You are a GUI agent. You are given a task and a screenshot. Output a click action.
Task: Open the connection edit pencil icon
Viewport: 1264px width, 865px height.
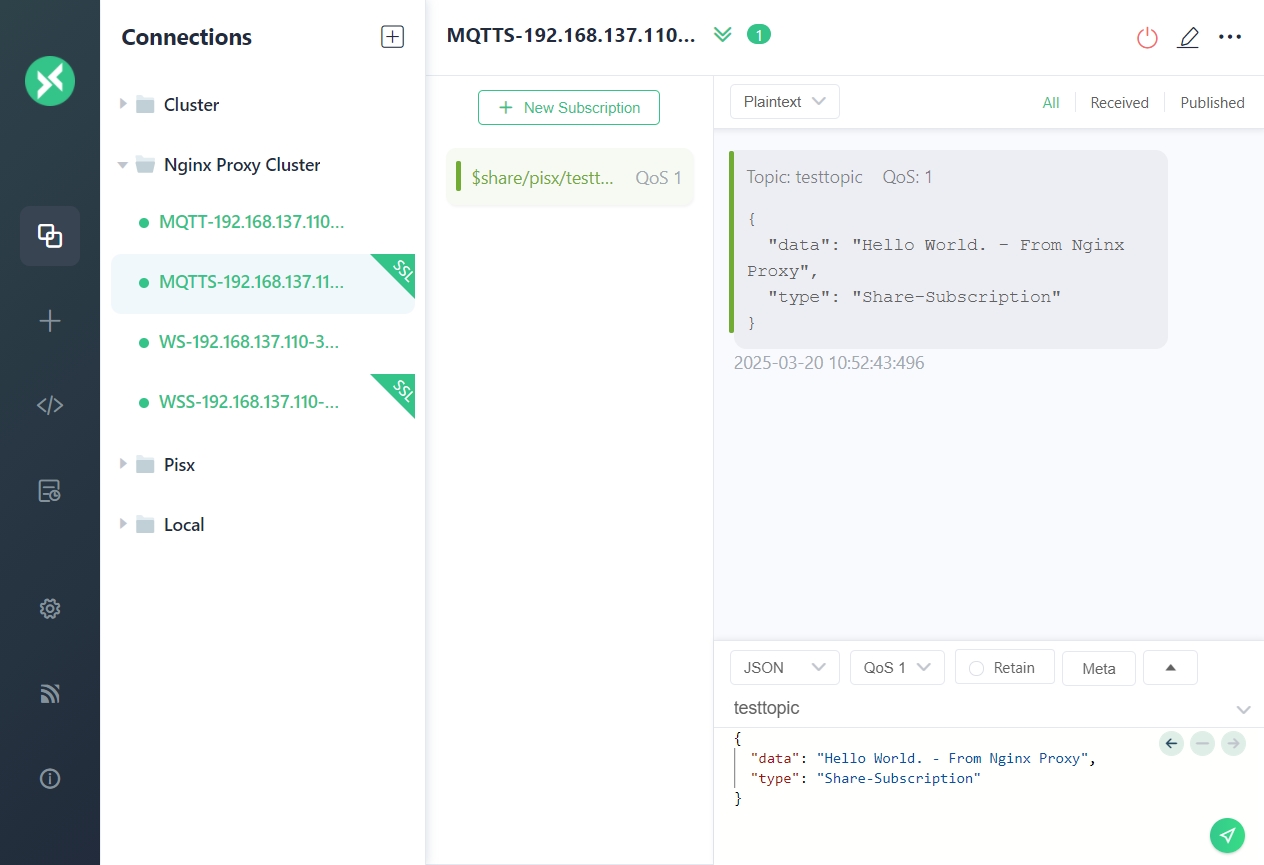point(1188,38)
